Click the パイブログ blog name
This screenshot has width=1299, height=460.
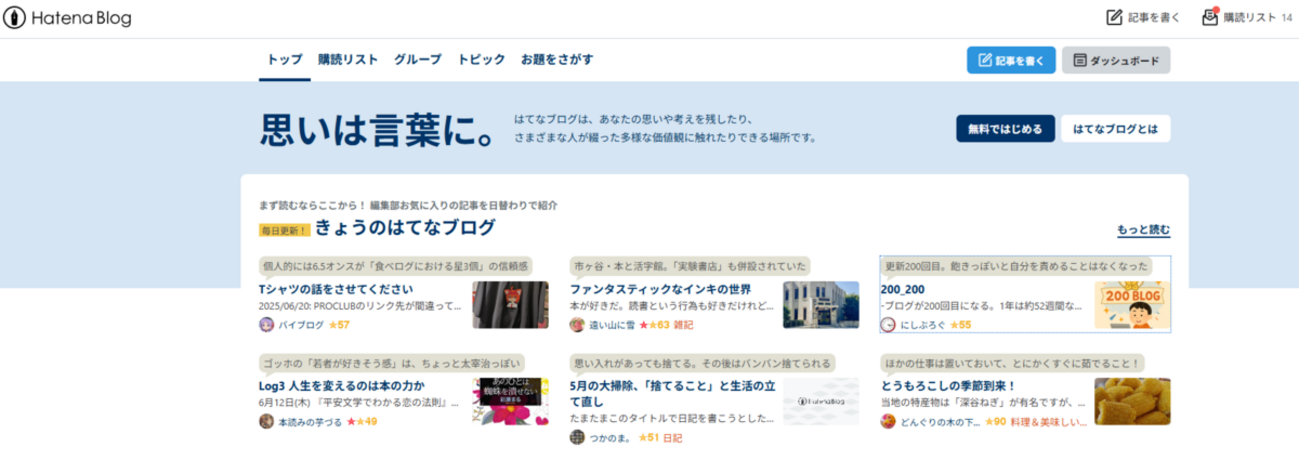coord(300,325)
